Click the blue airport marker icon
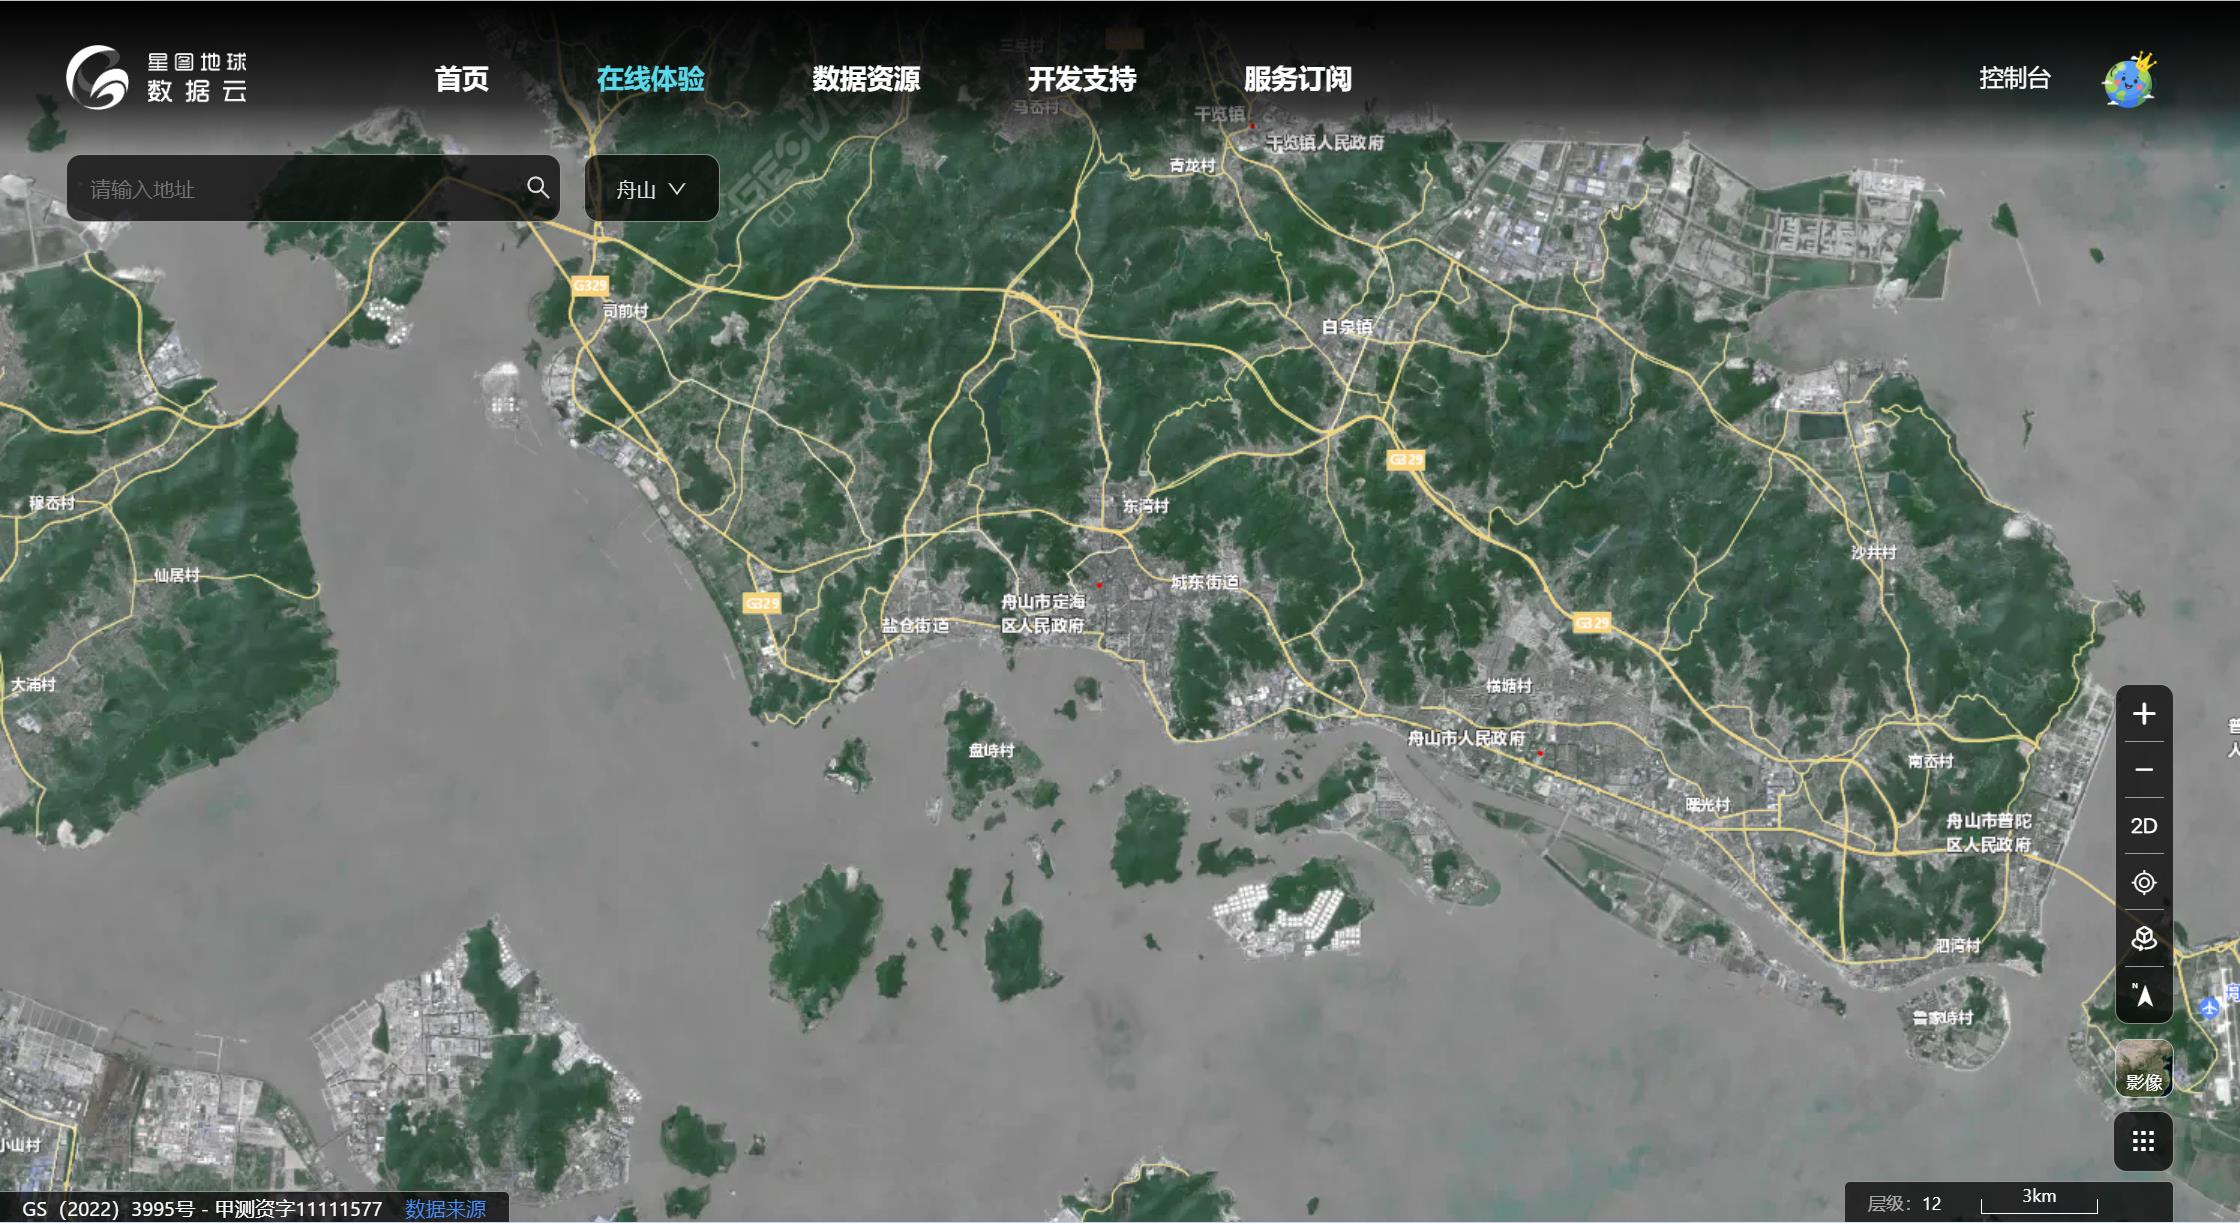This screenshot has height=1223, width=2240. 2209,1008
